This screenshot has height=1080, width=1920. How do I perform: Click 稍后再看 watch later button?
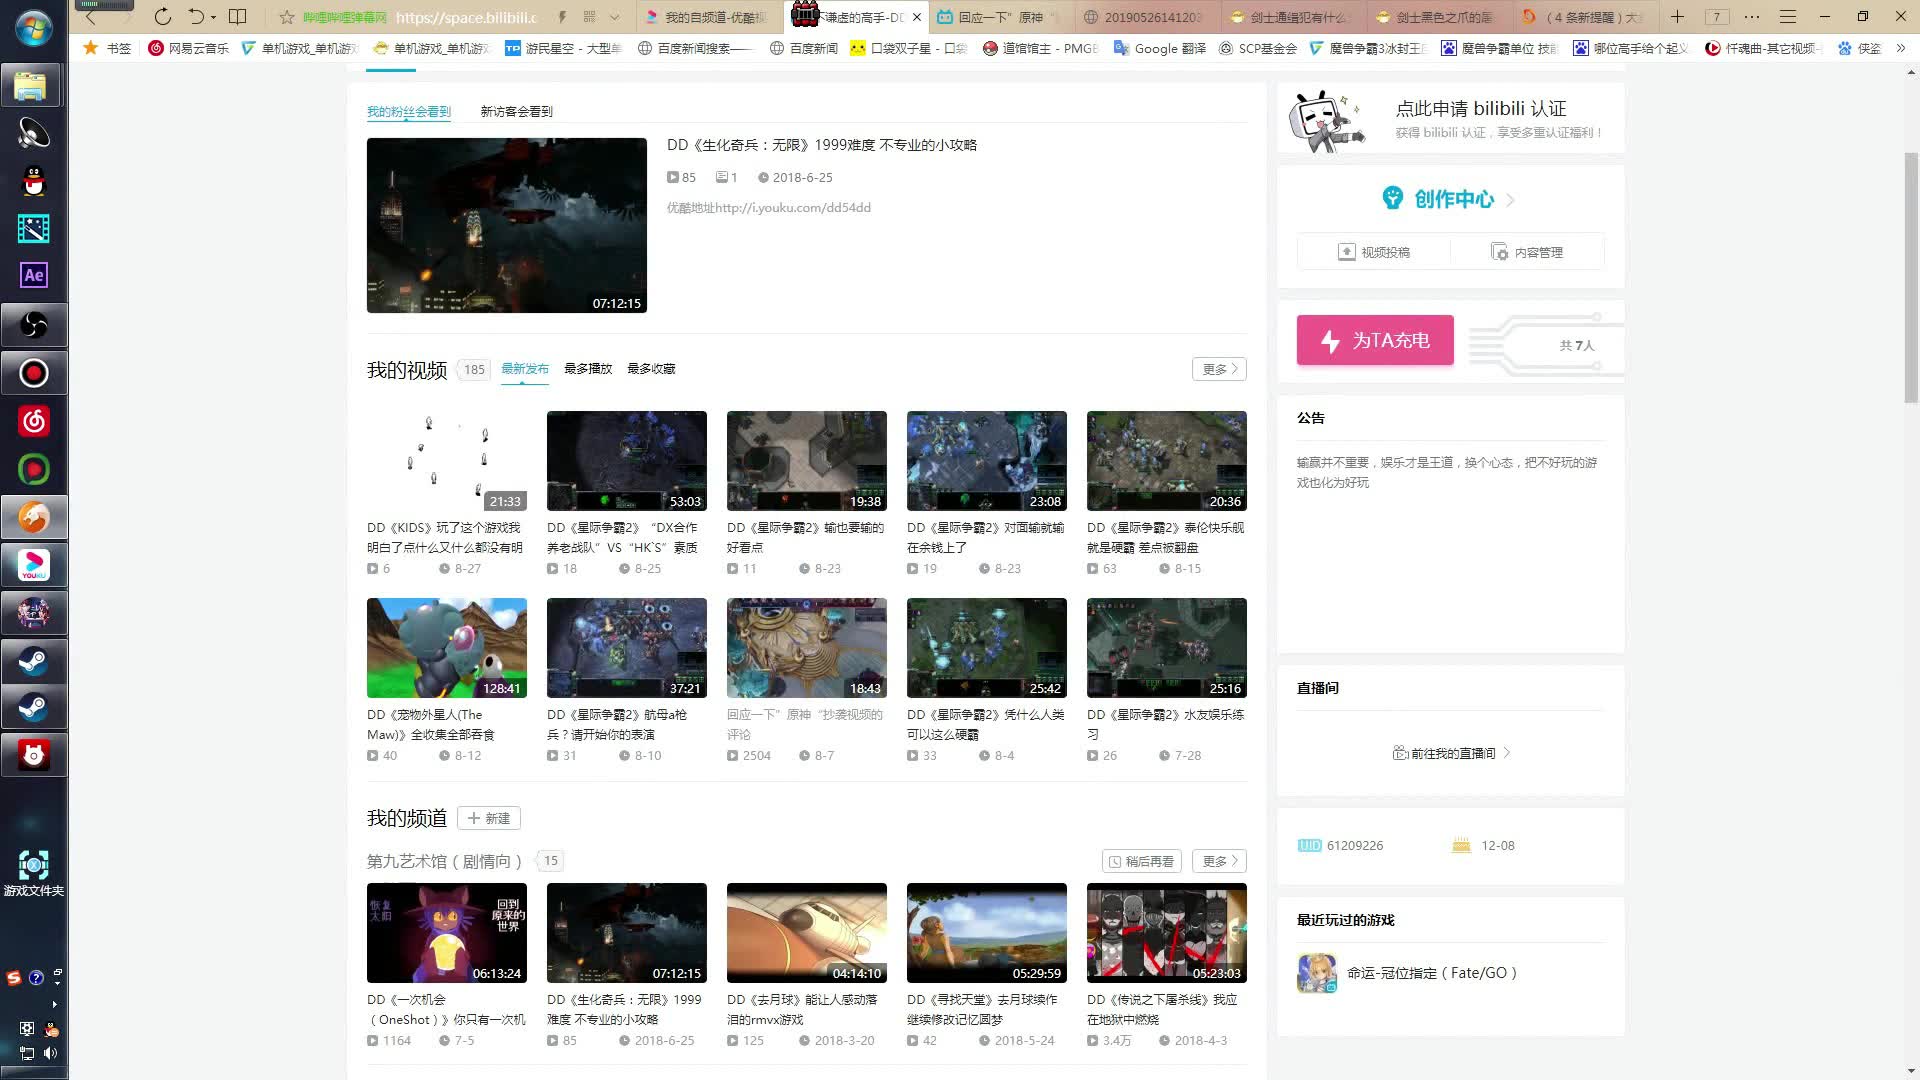click(1142, 861)
